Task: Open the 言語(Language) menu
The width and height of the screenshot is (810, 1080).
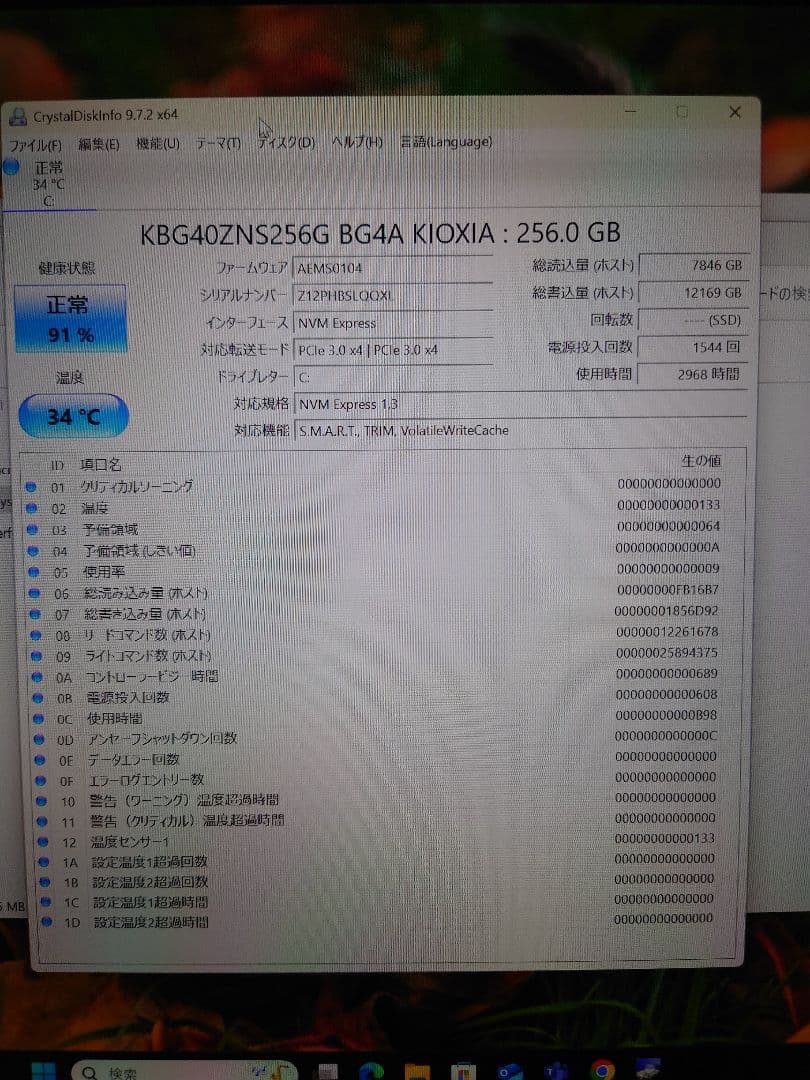Action: coord(446,142)
